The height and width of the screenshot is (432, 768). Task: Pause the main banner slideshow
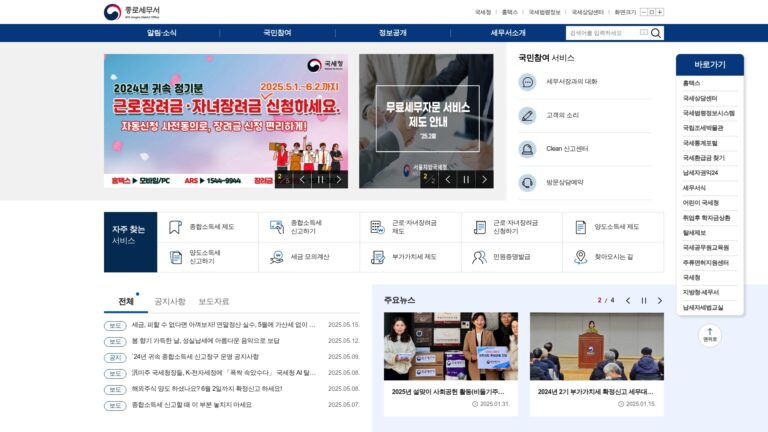pyautogui.click(x=320, y=180)
